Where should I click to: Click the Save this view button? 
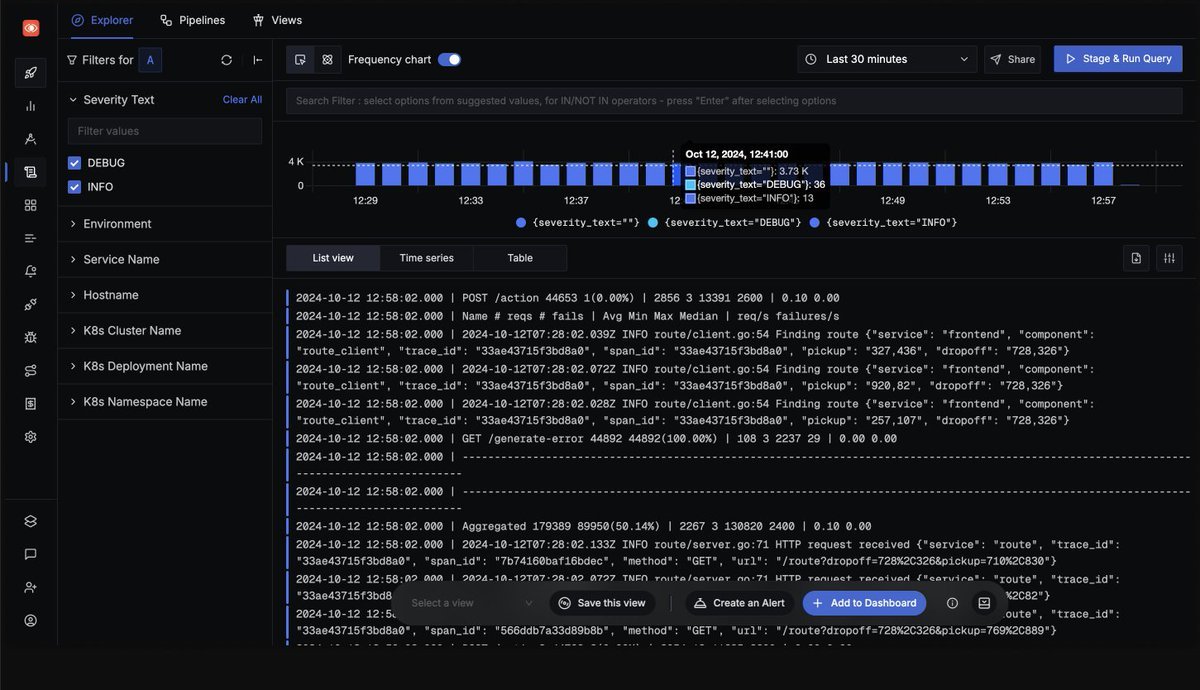(x=602, y=603)
